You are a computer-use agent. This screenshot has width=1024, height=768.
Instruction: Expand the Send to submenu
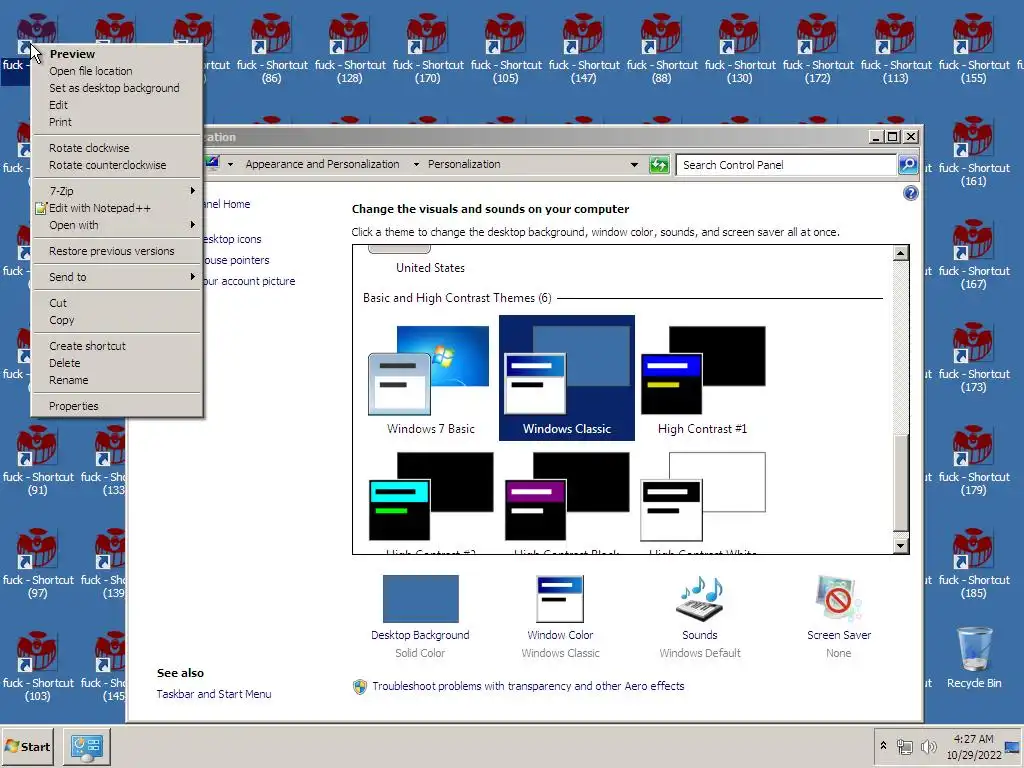[x=117, y=277]
